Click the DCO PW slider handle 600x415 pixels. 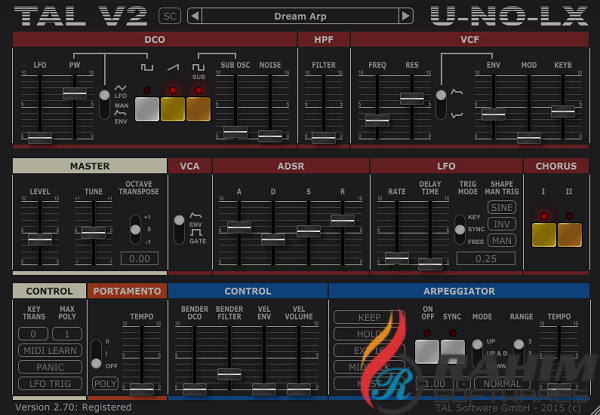[75, 93]
